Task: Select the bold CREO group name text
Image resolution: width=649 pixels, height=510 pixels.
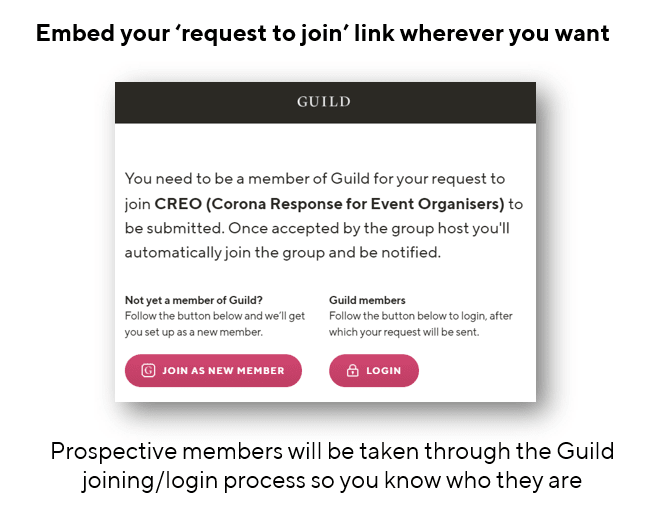Action: (329, 204)
